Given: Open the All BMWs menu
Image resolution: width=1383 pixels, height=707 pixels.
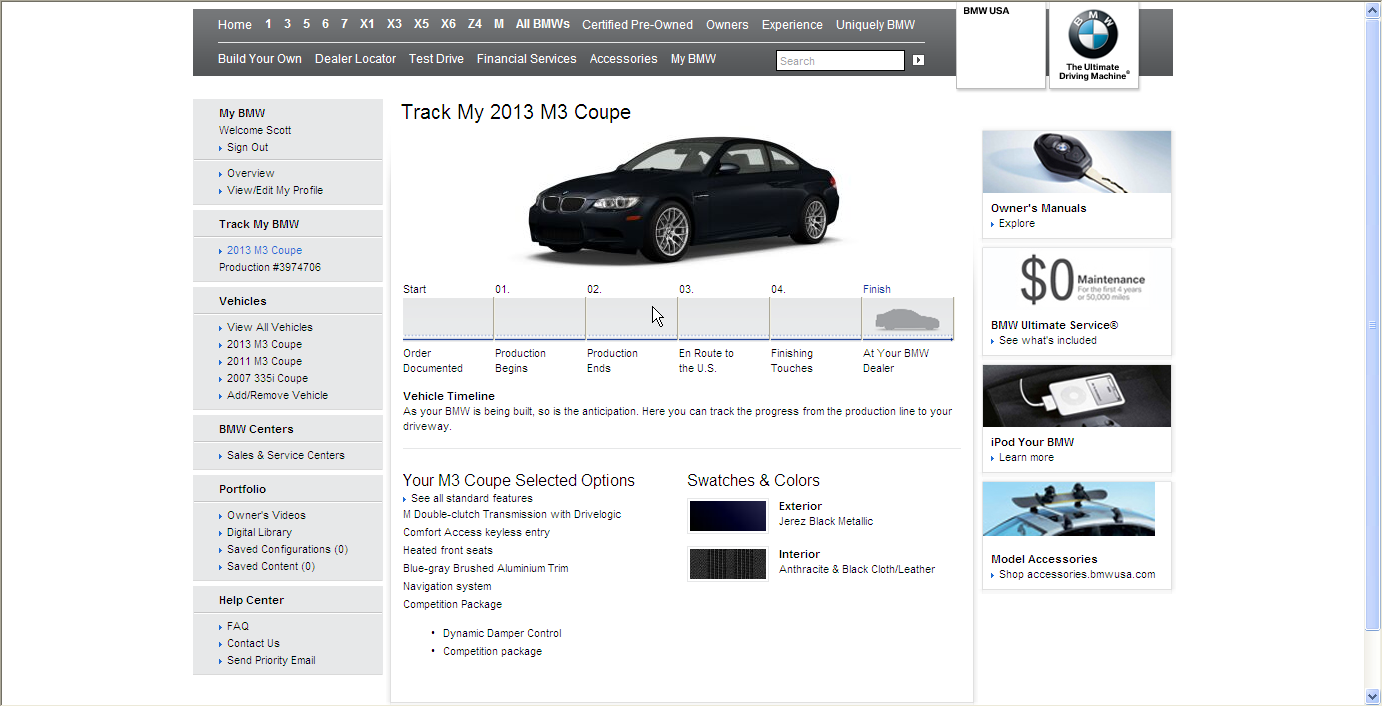Looking at the screenshot, I should [543, 24].
